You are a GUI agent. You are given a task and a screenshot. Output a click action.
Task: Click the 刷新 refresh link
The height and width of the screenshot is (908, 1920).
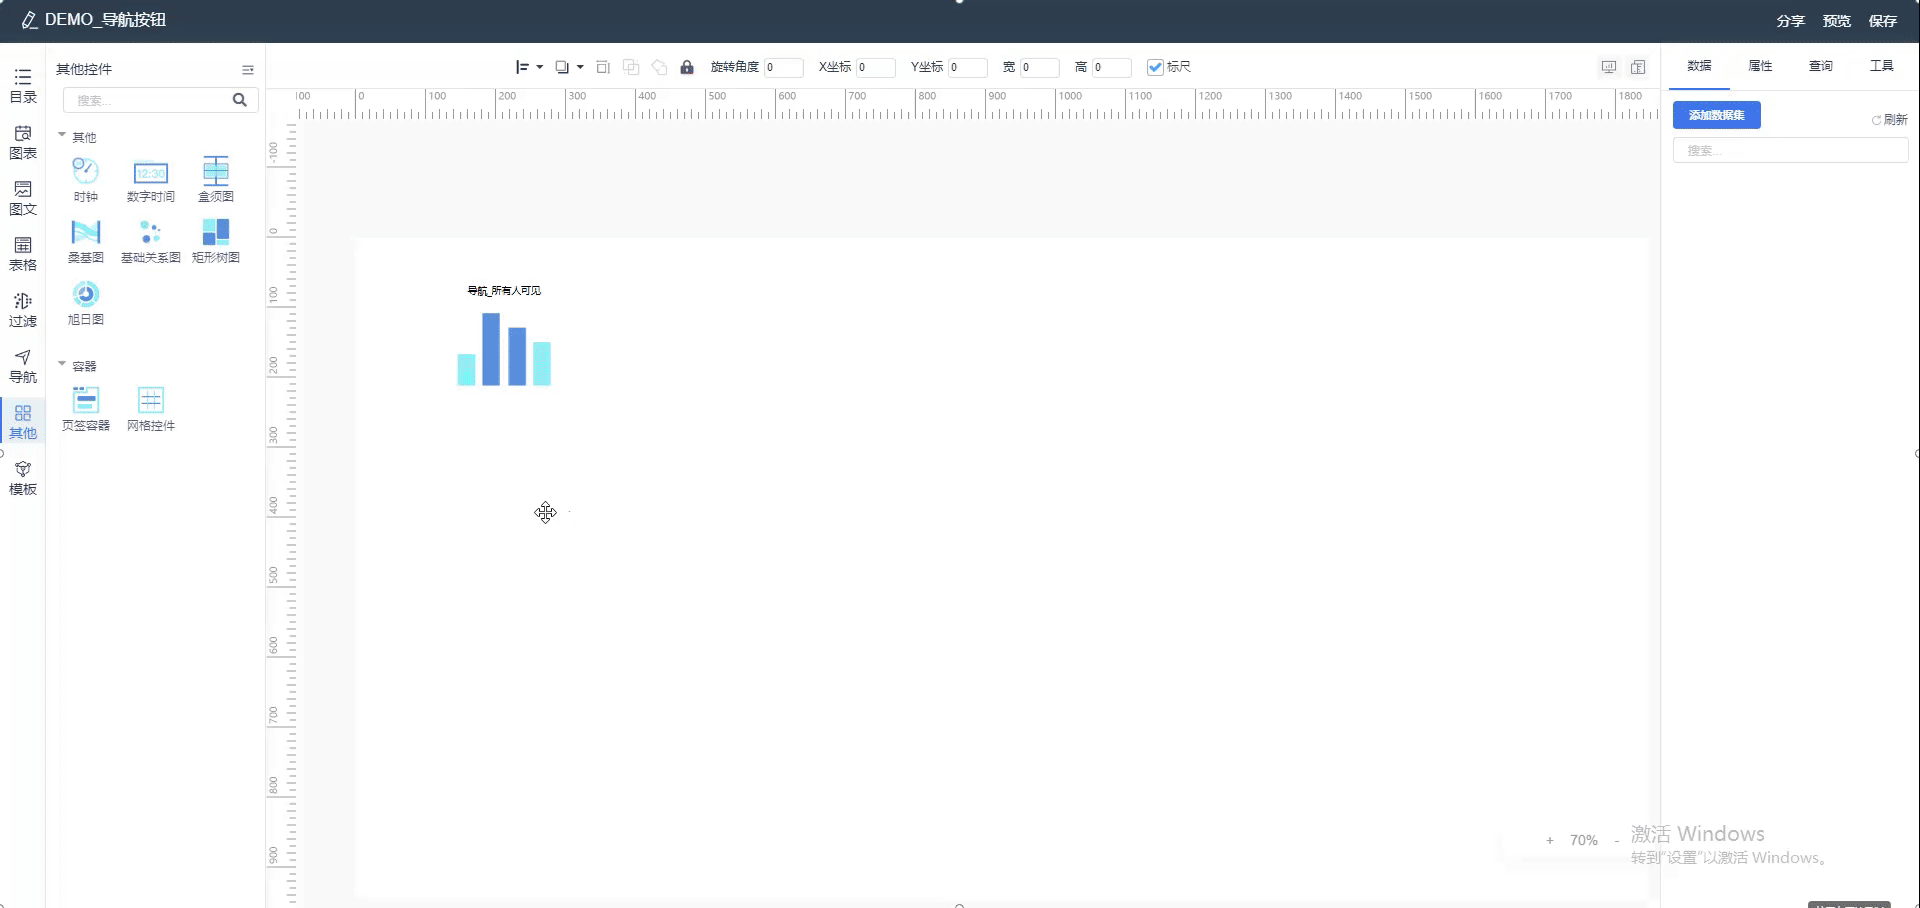tap(1890, 120)
